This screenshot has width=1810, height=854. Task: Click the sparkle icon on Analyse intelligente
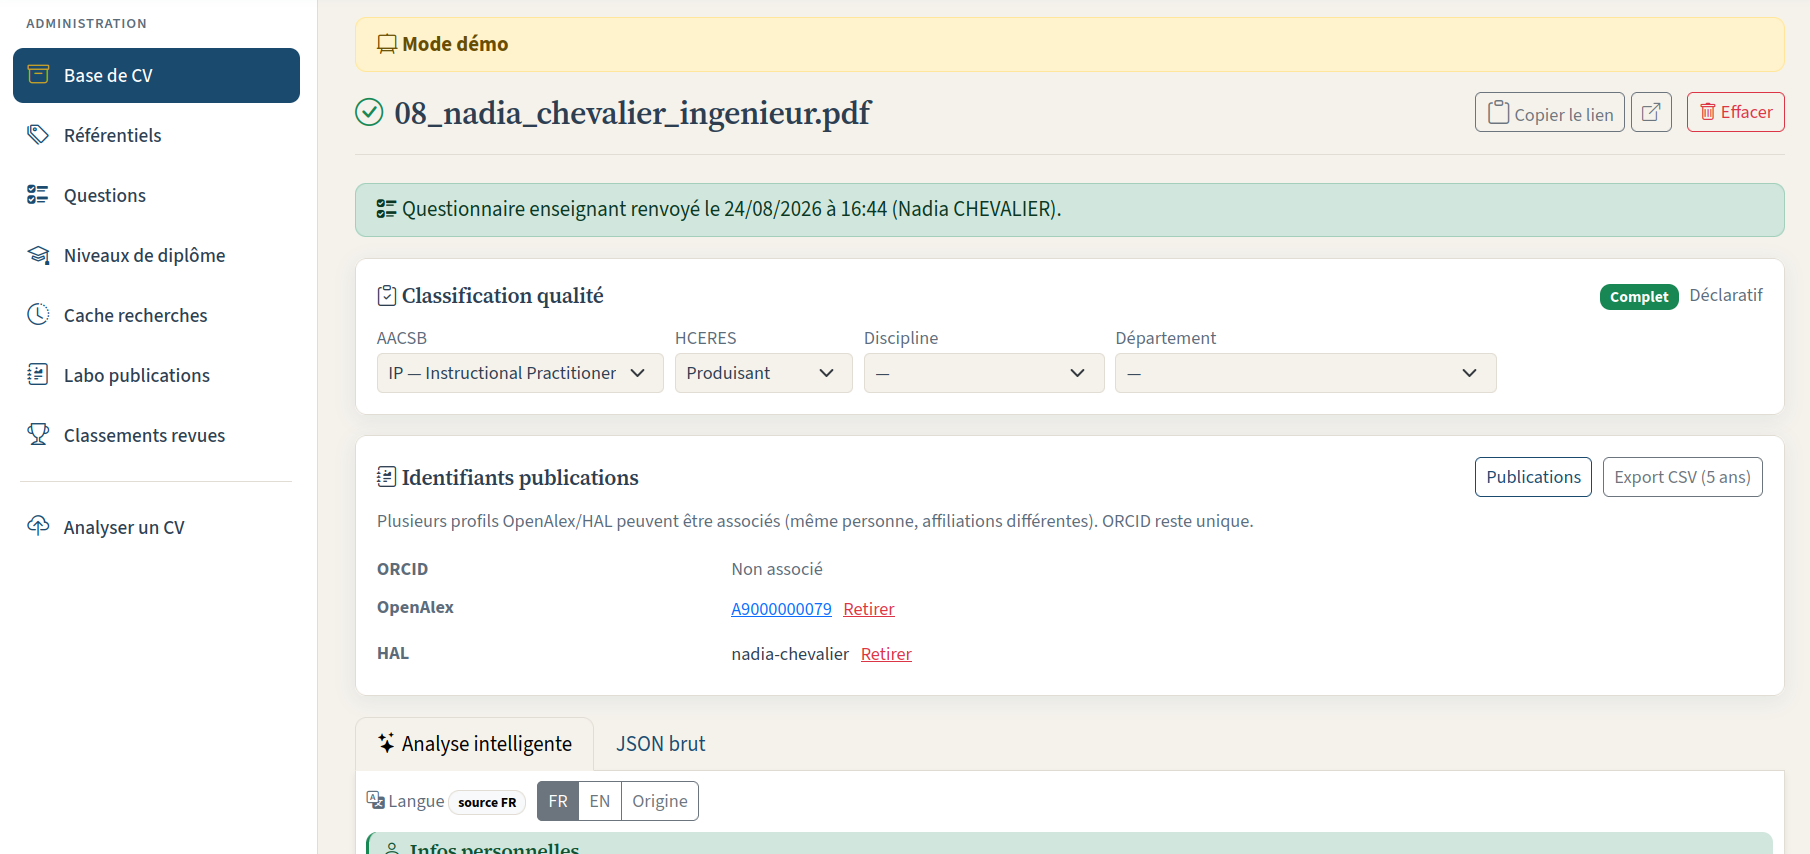tap(387, 743)
